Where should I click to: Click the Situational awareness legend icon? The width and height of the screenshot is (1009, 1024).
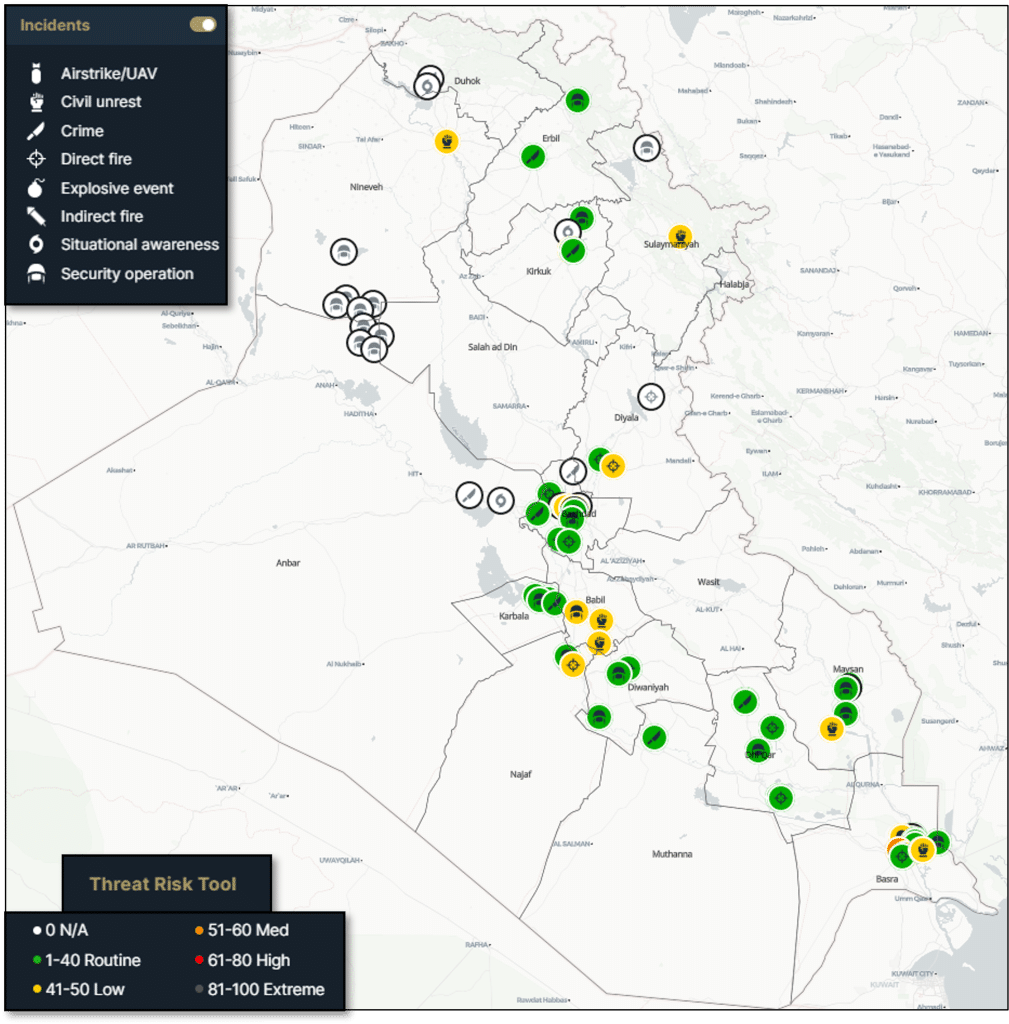coord(37,244)
